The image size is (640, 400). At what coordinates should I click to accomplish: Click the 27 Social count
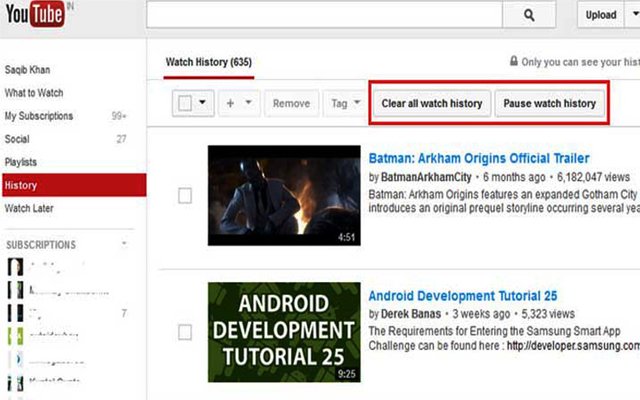[x=121, y=139]
